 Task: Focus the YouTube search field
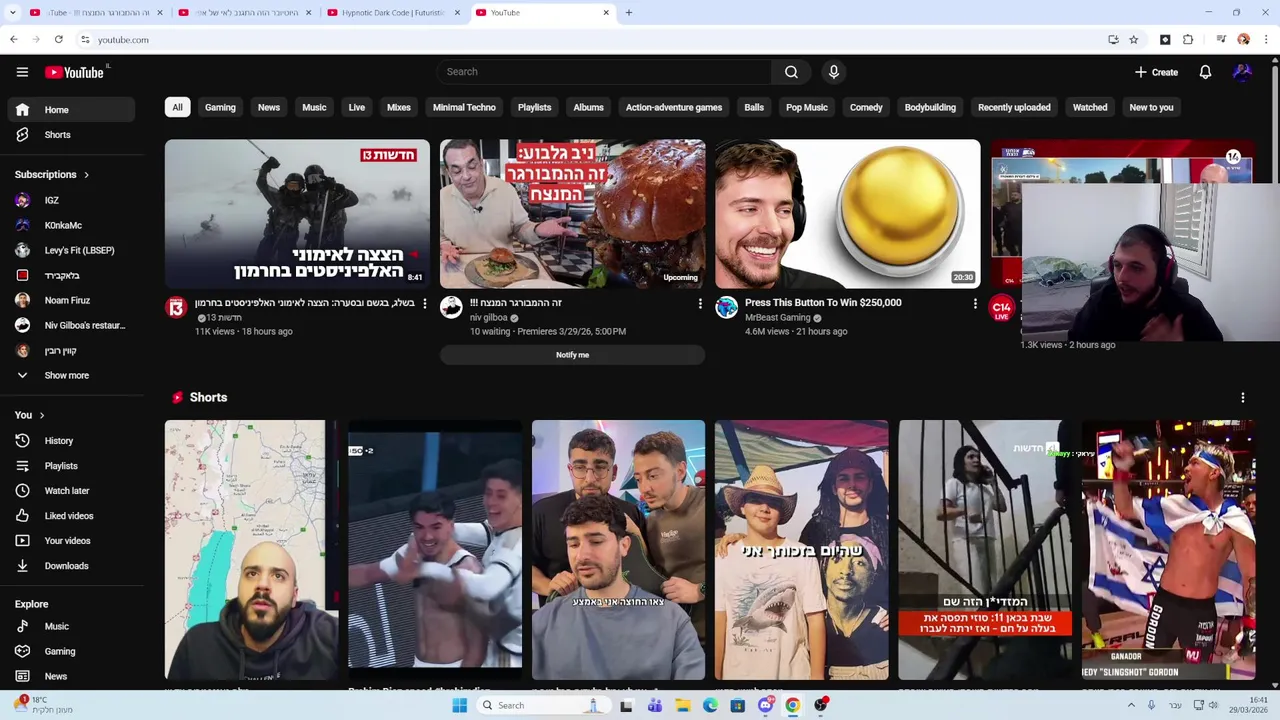pyautogui.click(x=604, y=72)
